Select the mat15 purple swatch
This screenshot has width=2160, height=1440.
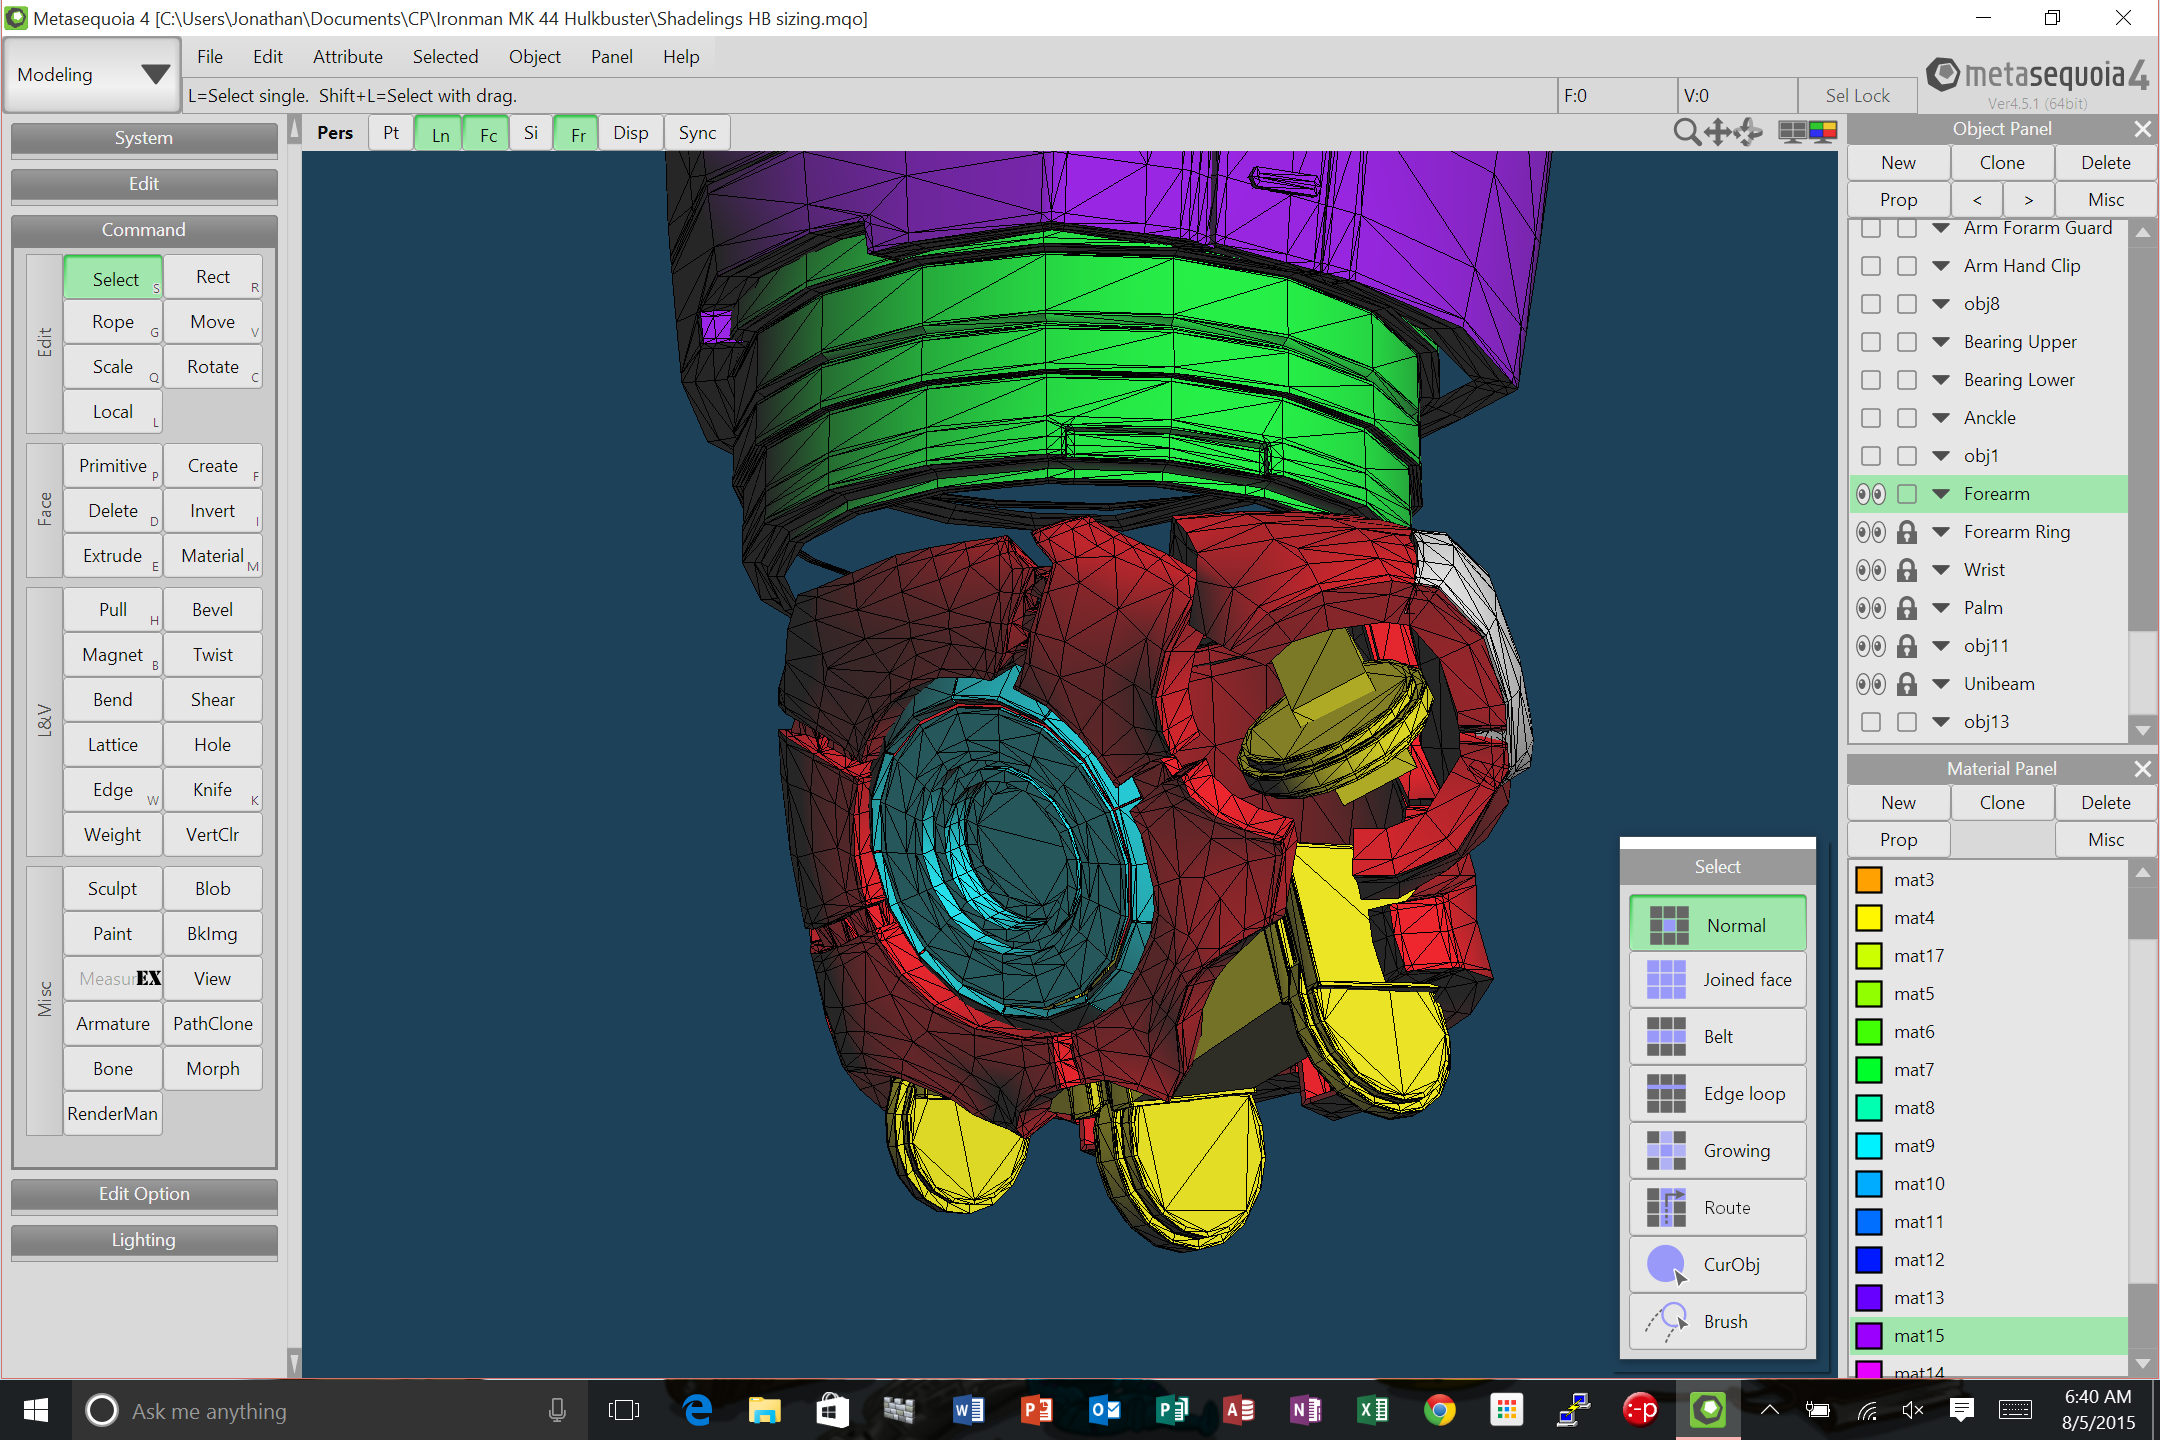[1869, 1336]
